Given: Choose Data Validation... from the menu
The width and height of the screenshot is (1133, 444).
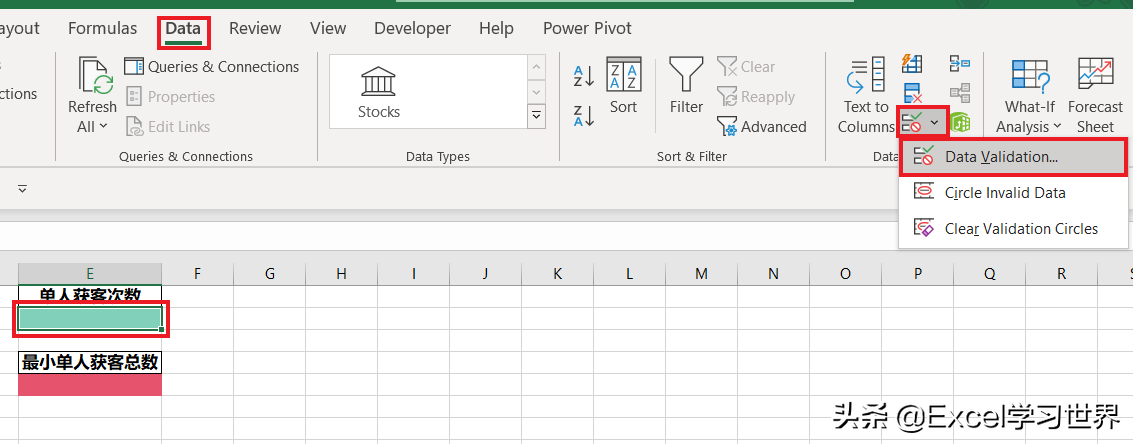Looking at the screenshot, I should pyautogui.click(x=1001, y=157).
